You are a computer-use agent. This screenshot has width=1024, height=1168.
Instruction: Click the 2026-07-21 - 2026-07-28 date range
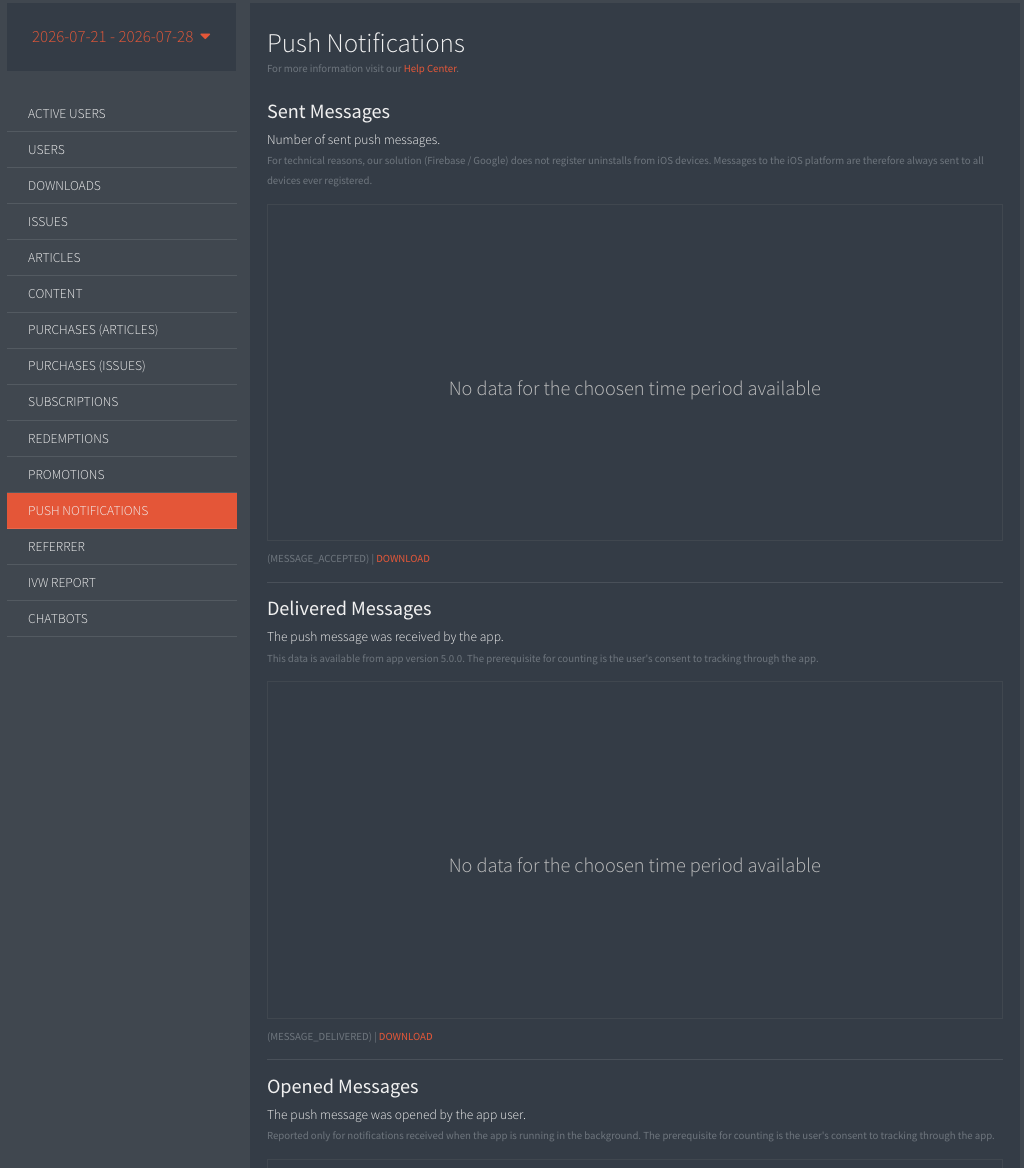(x=112, y=36)
